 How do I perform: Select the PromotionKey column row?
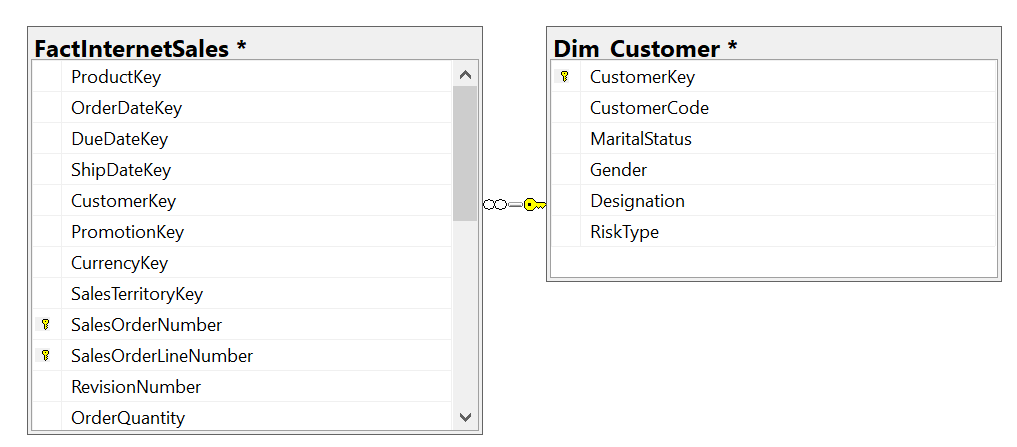click(x=127, y=232)
